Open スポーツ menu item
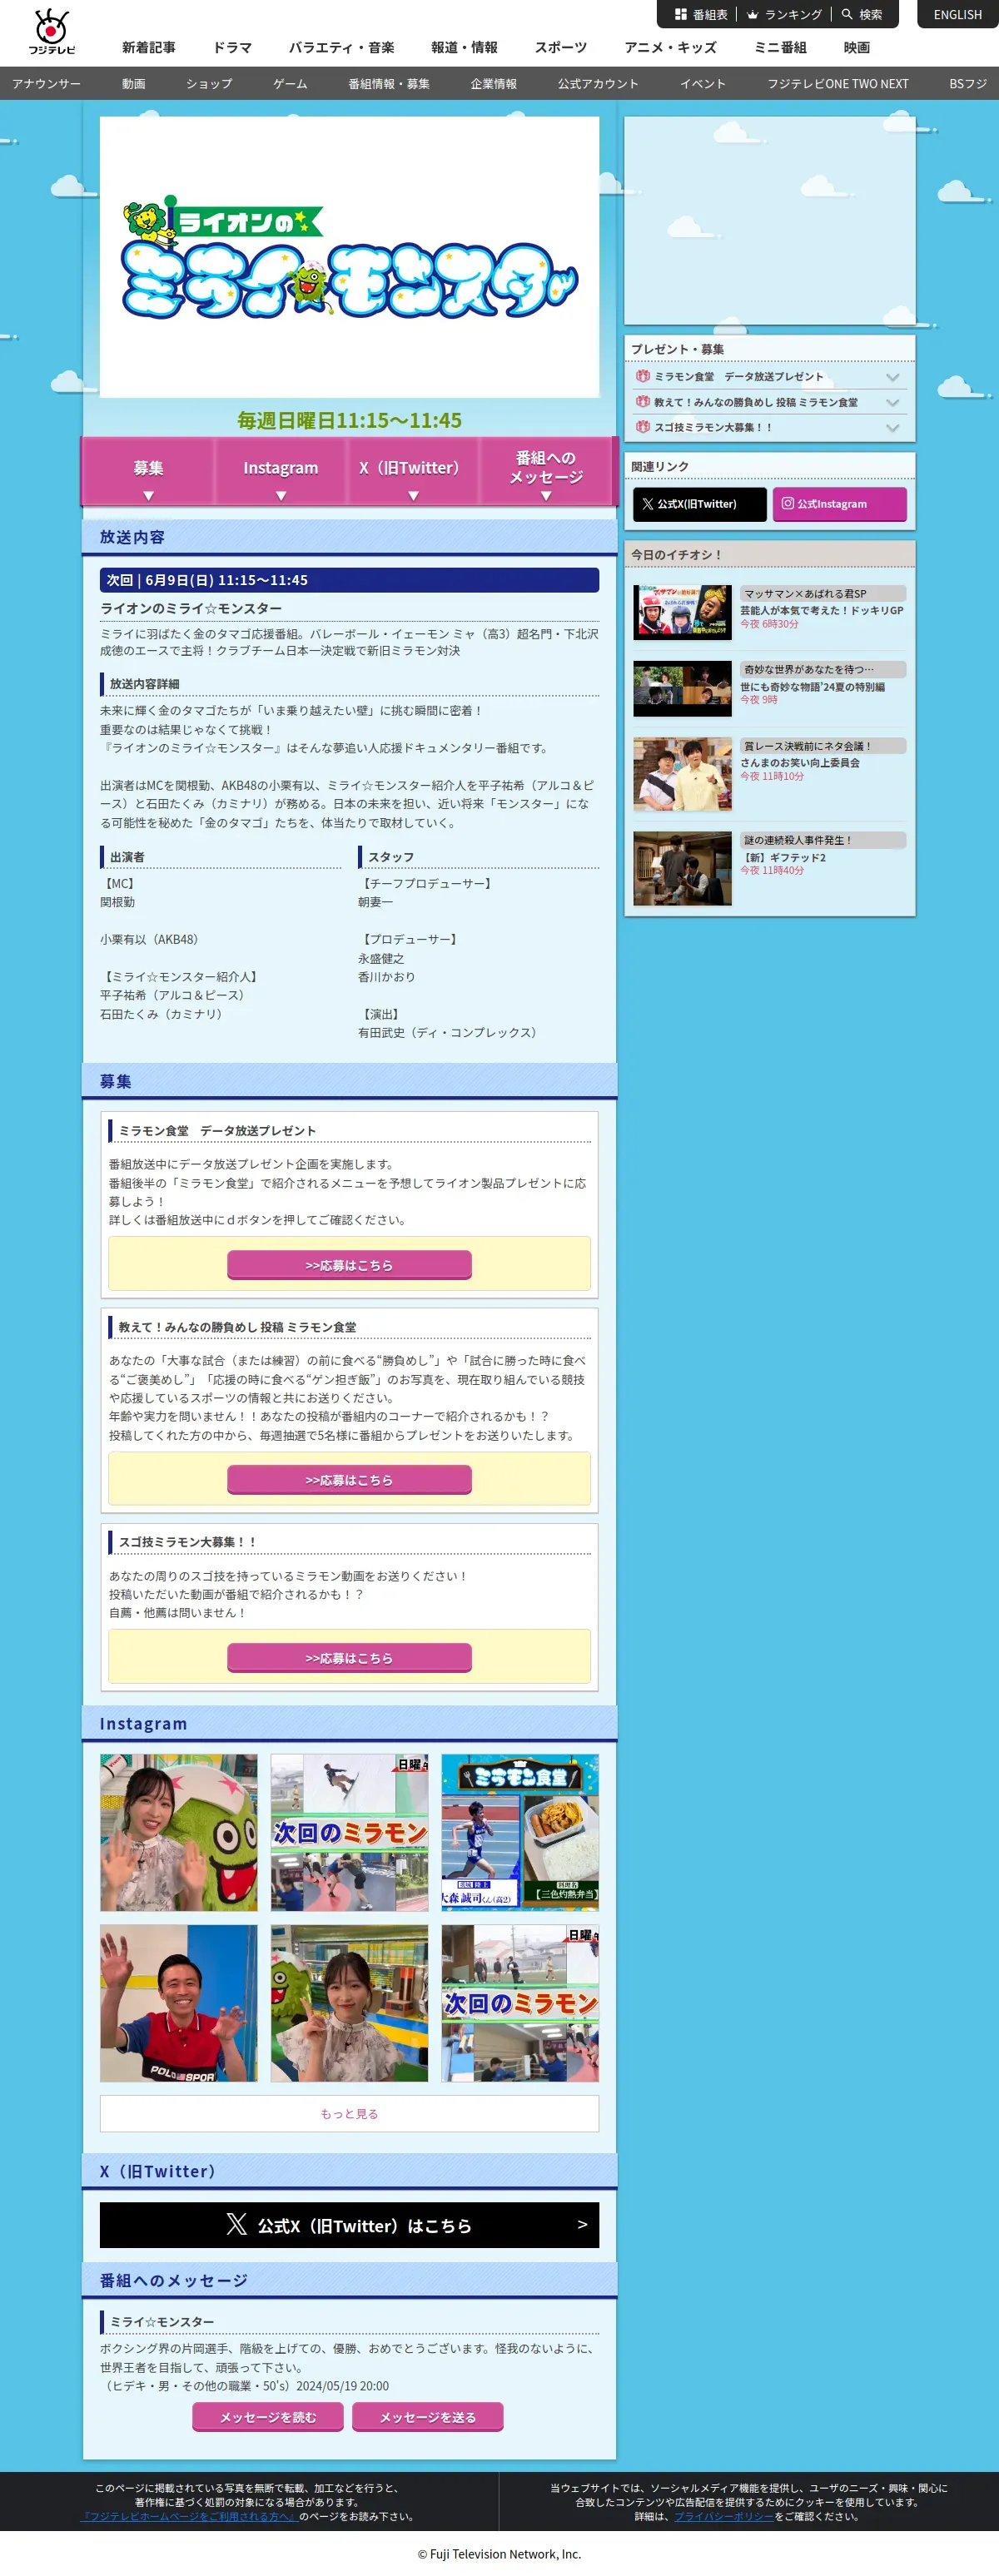999x2576 pixels. coord(561,47)
